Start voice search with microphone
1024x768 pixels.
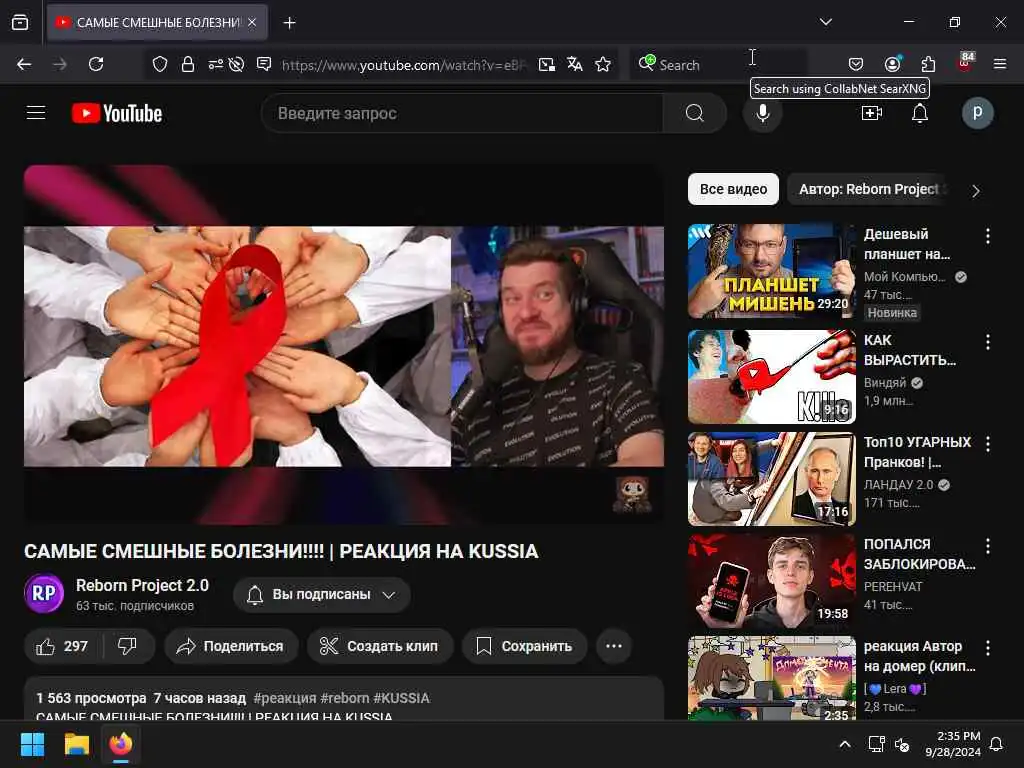point(763,113)
